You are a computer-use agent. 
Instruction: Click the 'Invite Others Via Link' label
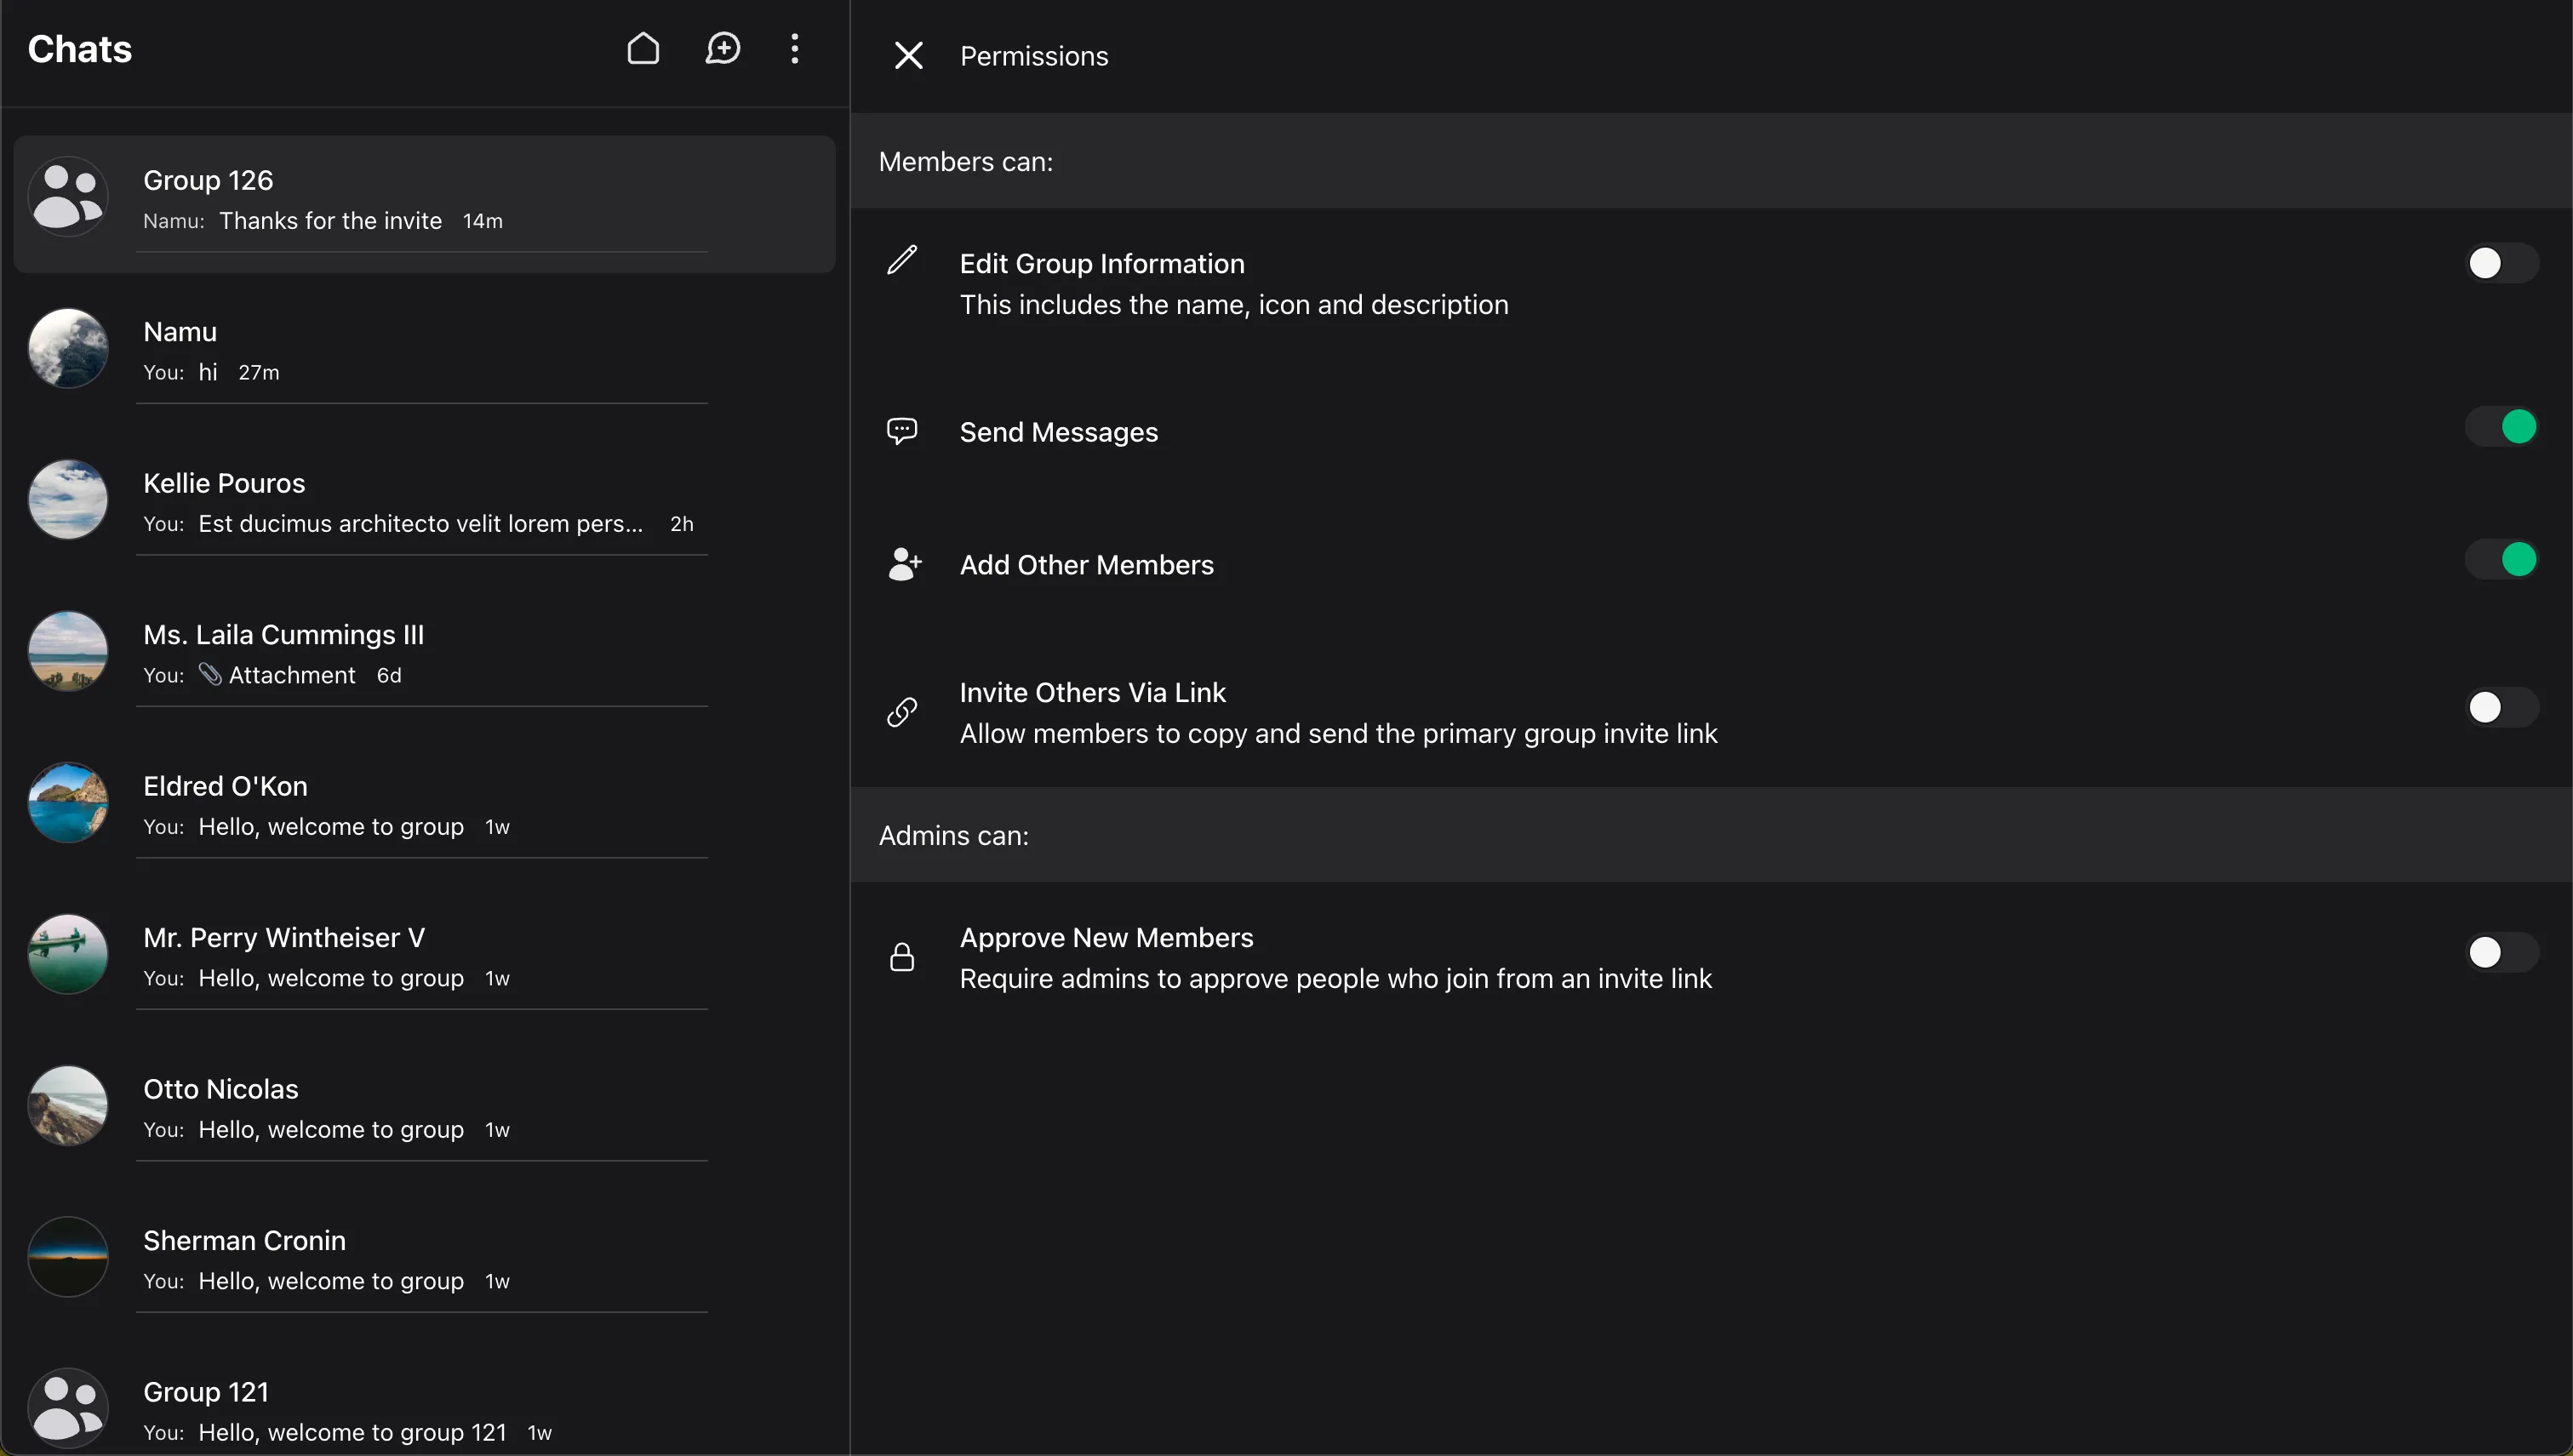(1093, 692)
